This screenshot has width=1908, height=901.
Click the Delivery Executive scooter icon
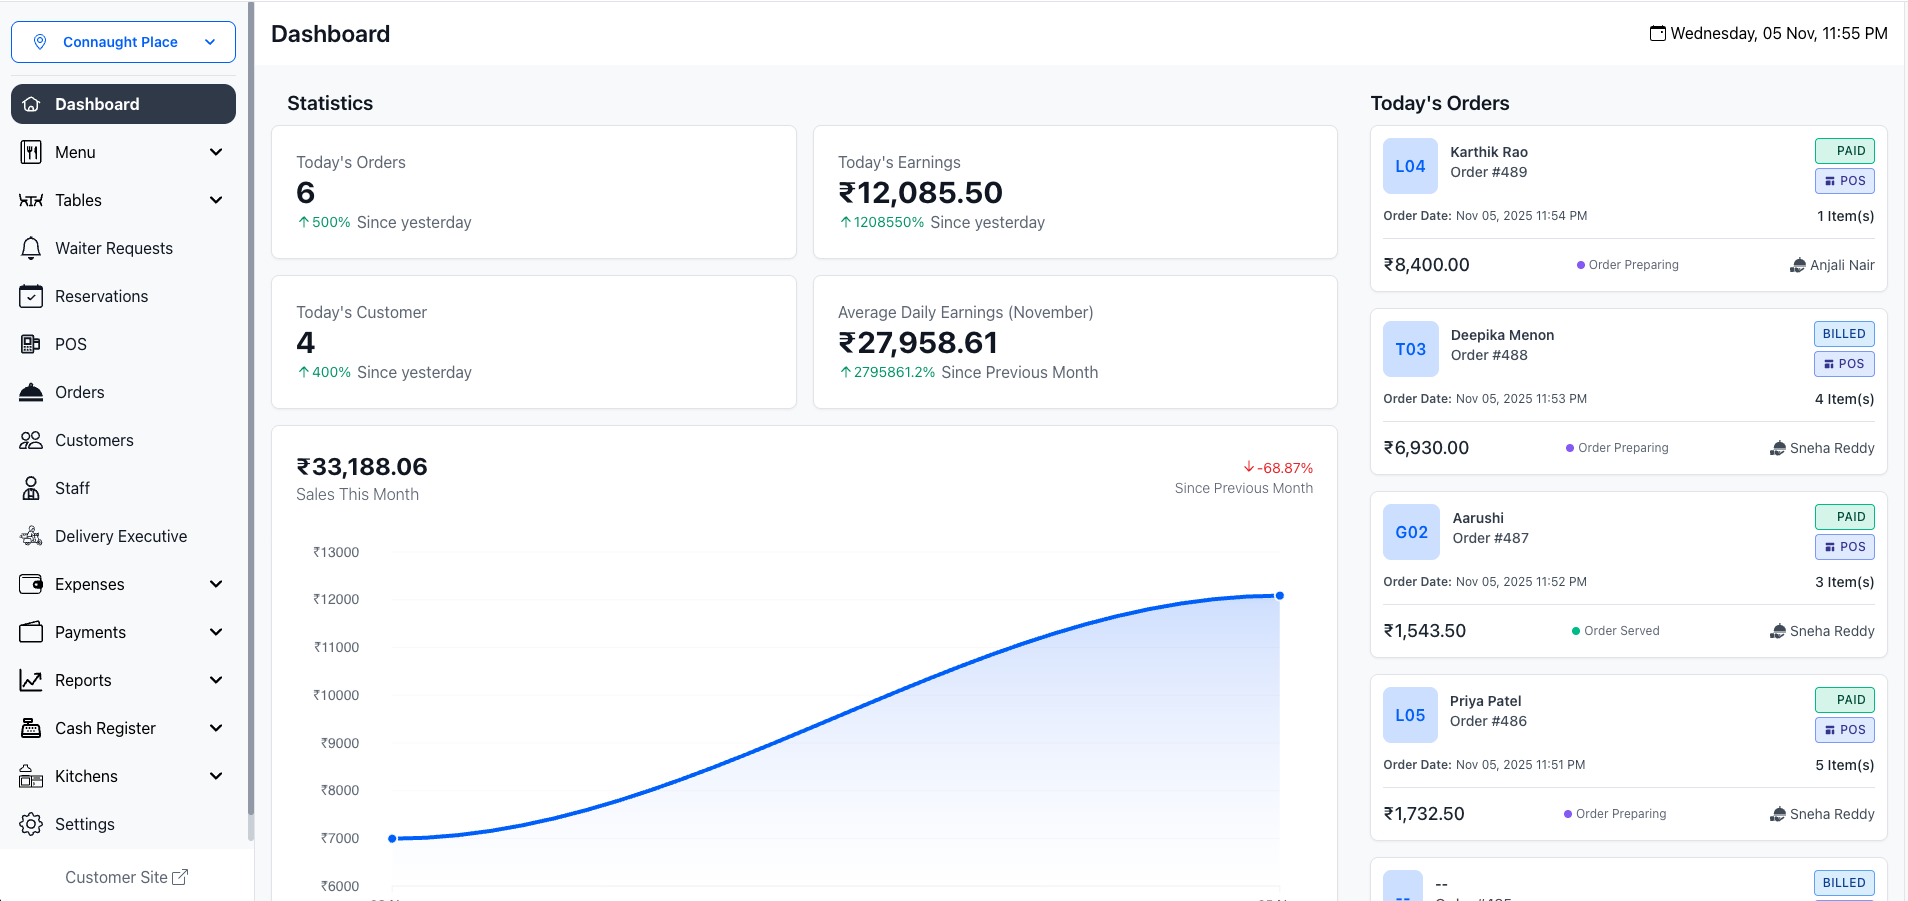point(31,536)
